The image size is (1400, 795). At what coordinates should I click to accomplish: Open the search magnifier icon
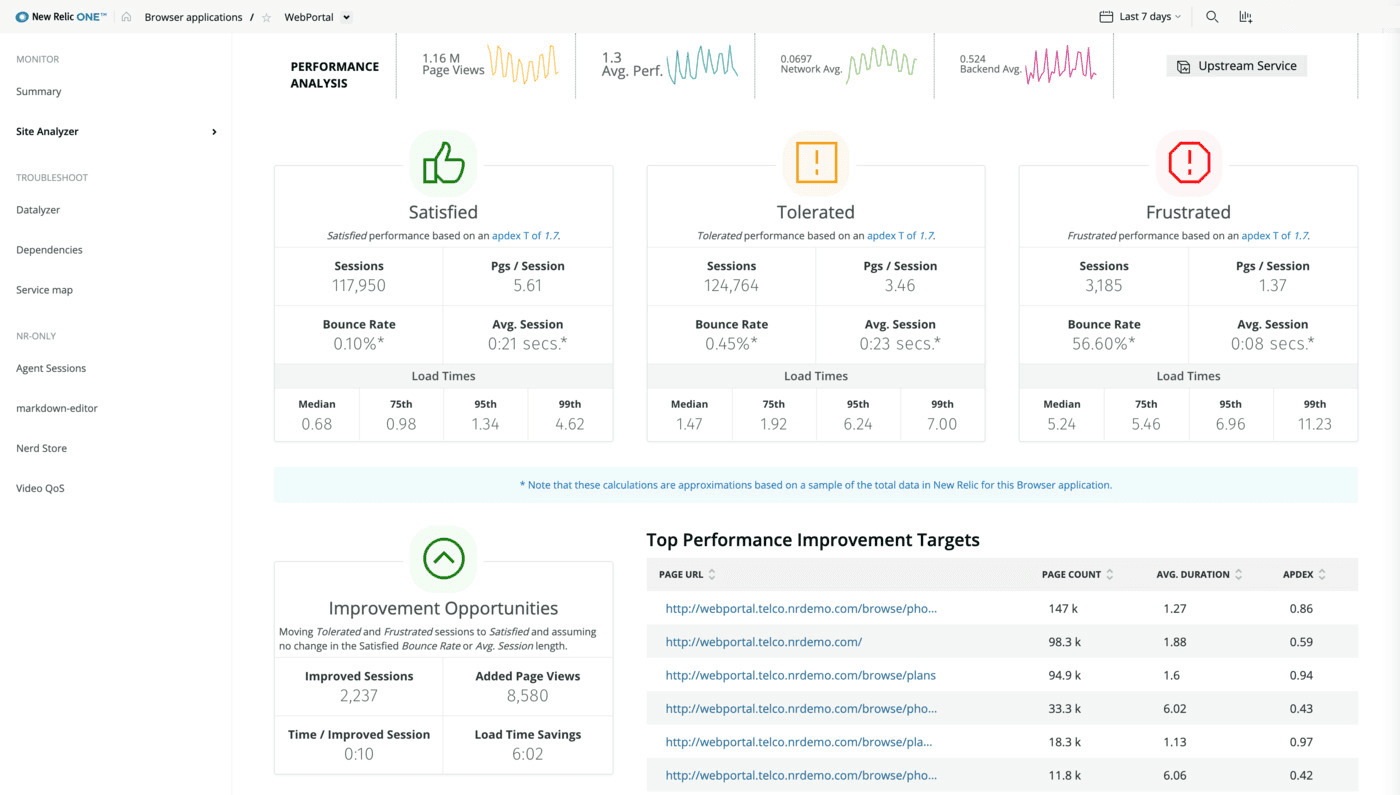pos(1211,16)
